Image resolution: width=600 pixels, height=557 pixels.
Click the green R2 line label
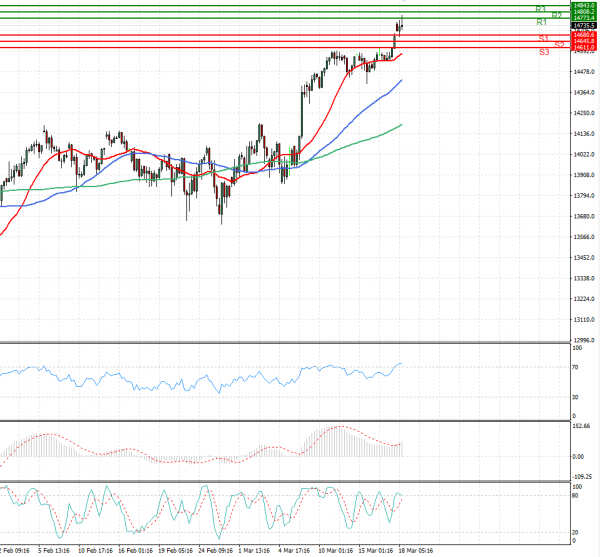coord(556,15)
